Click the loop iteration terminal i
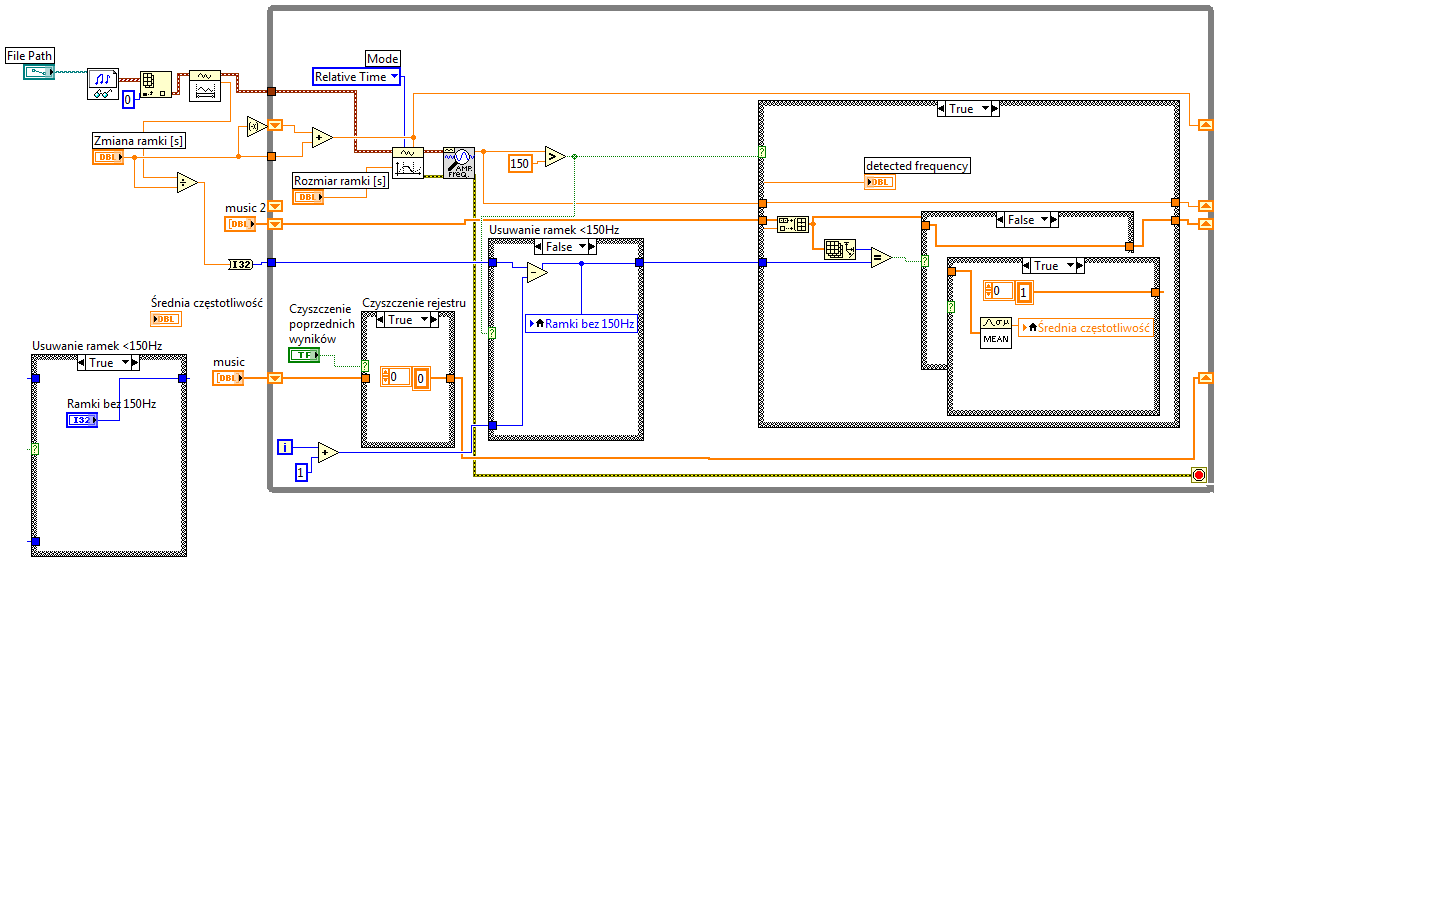Viewport: 1440px width, 900px height. [x=285, y=447]
